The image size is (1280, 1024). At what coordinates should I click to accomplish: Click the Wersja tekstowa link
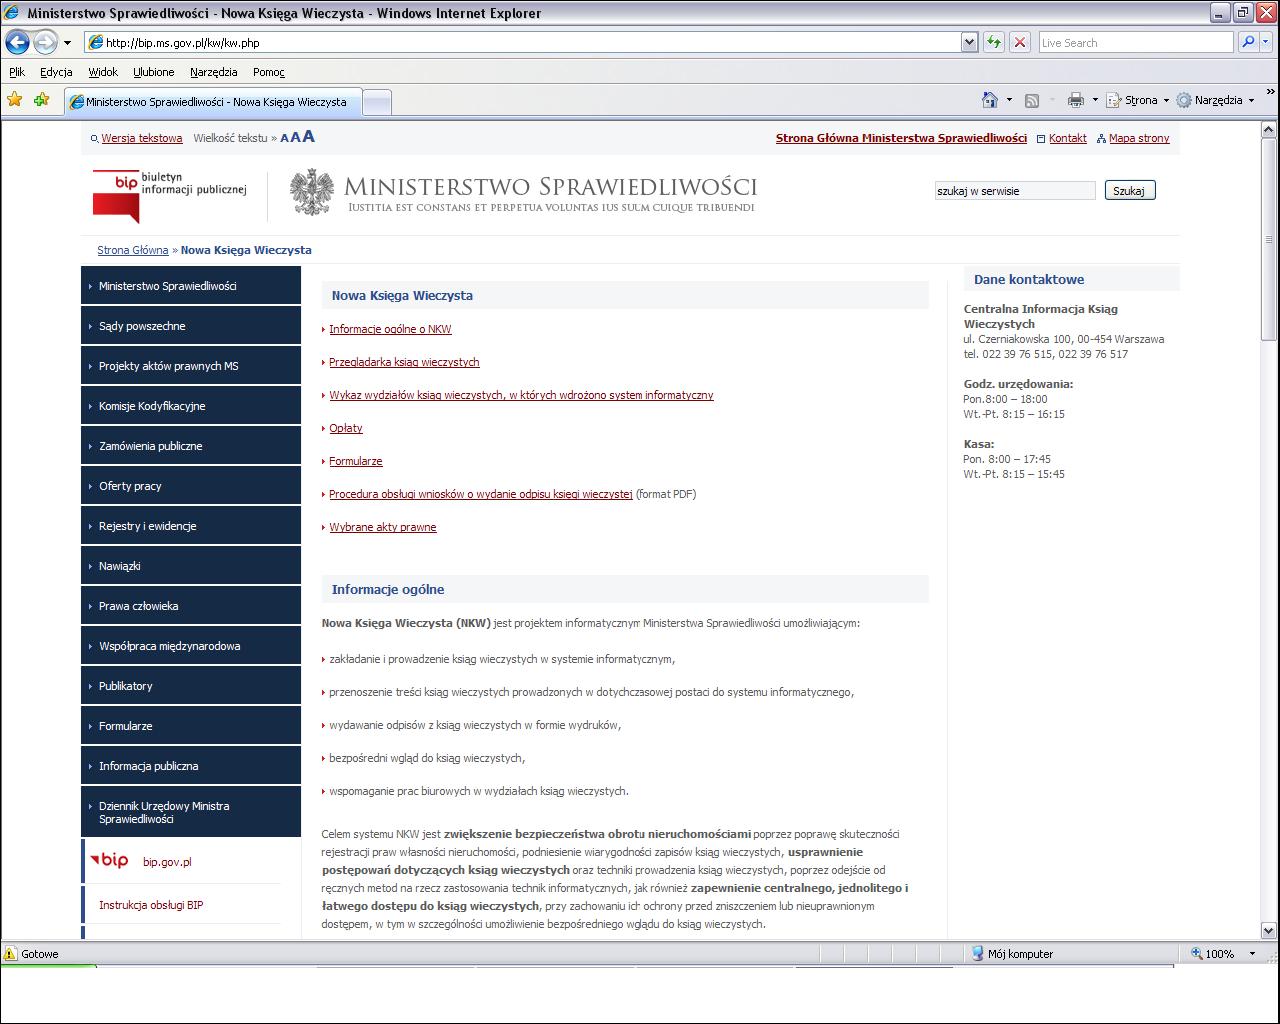click(142, 138)
